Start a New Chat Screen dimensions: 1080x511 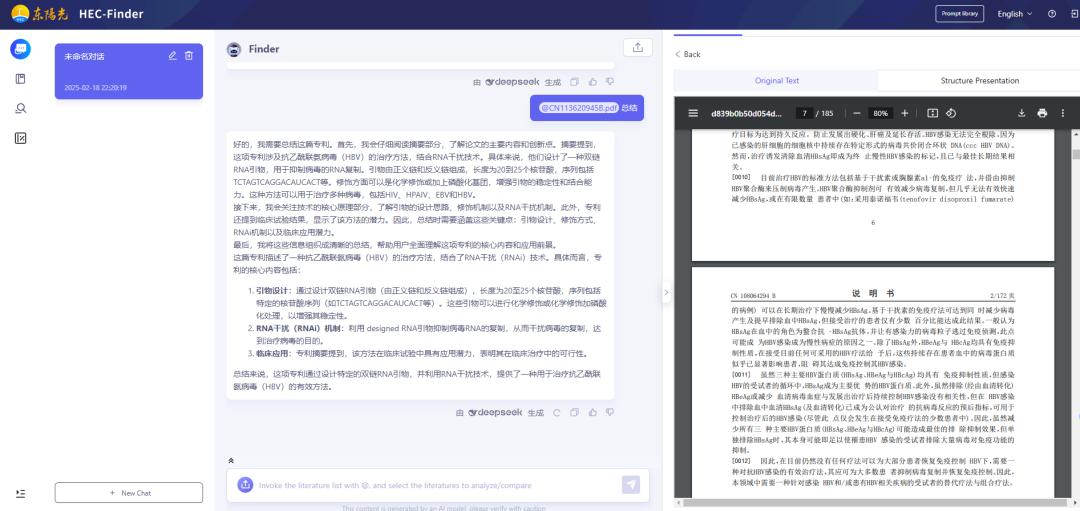[x=129, y=493]
